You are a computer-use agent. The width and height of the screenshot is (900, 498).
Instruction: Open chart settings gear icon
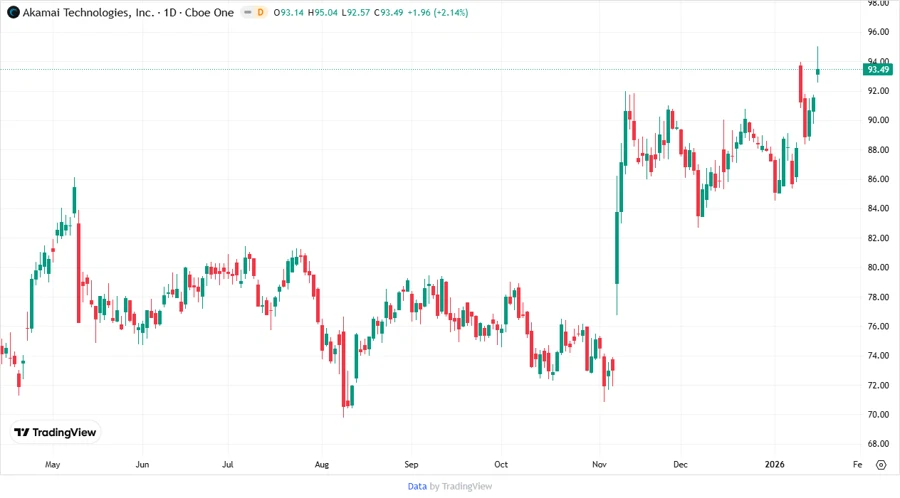point(881,465)
